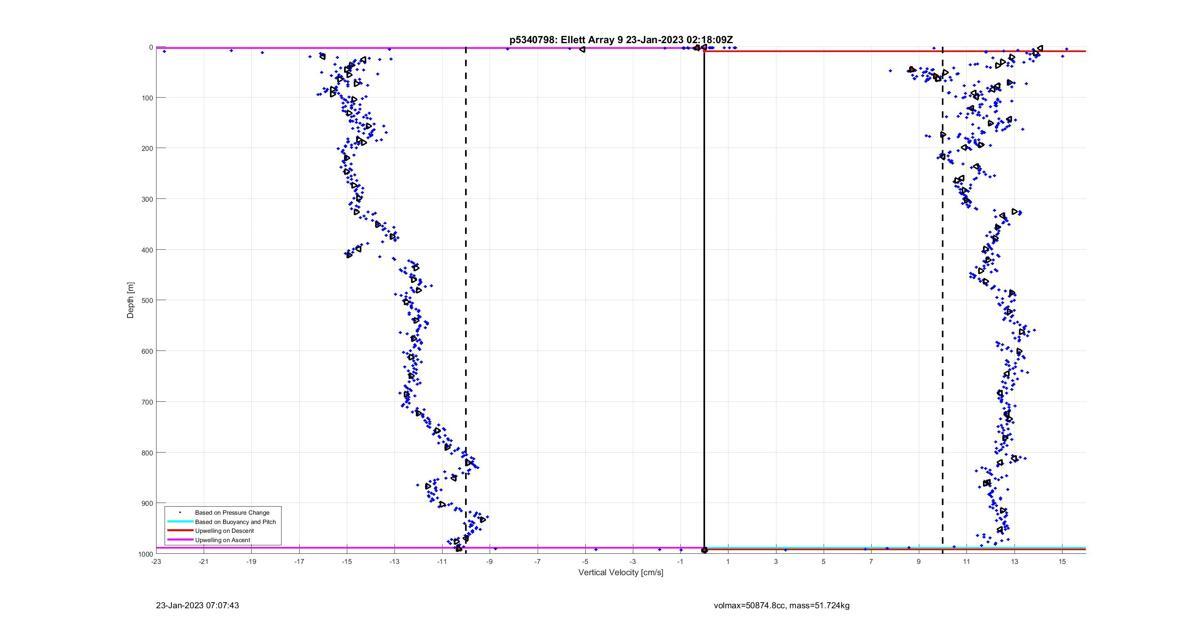
Task: Click x-axis tick label '-23'
Action: click(x=156, y=561)
